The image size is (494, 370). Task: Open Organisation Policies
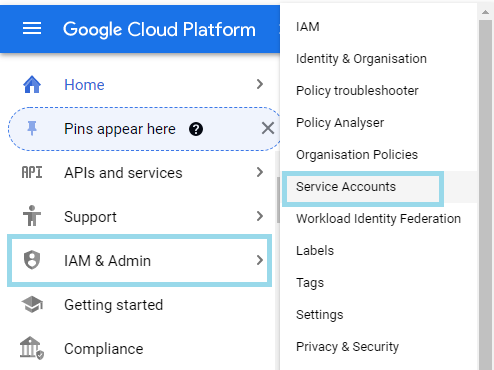click(x=357, y=155)
